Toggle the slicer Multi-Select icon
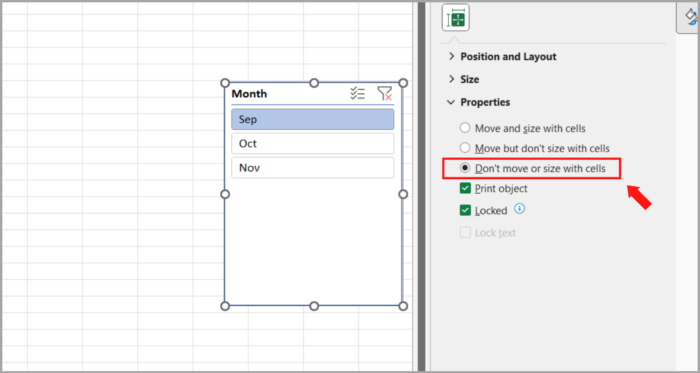 click(358, 93)
